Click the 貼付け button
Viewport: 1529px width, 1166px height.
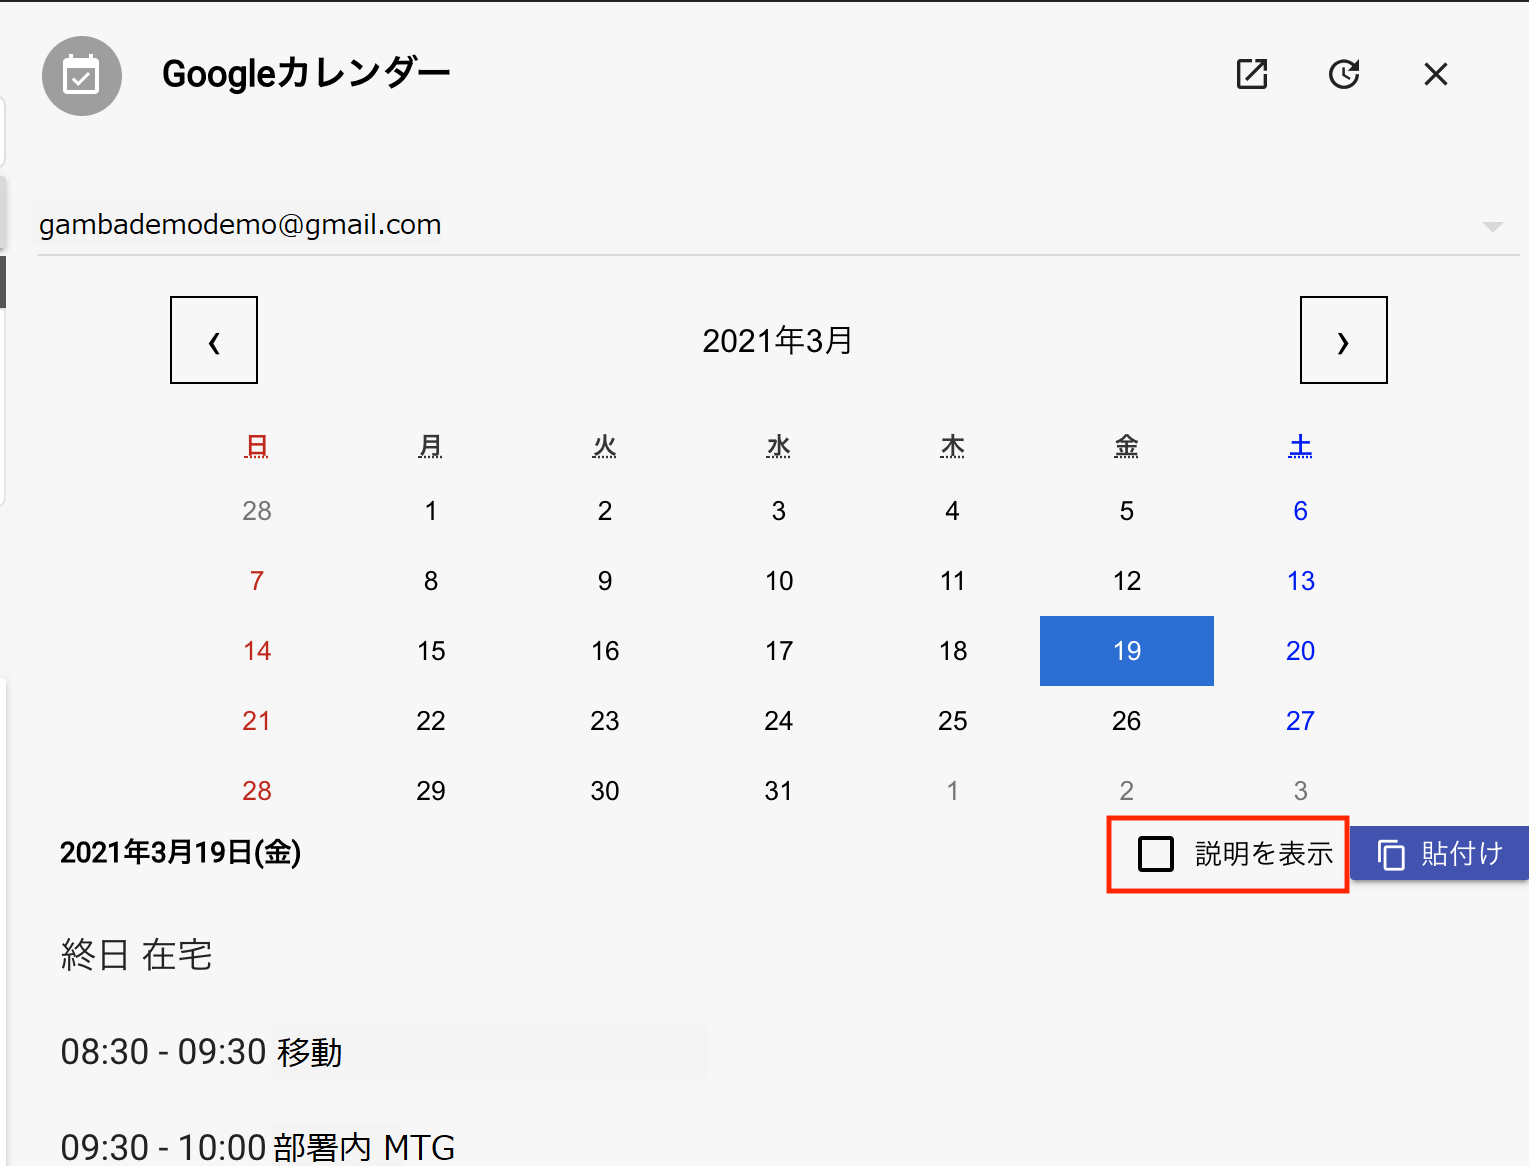(1439, 854)
